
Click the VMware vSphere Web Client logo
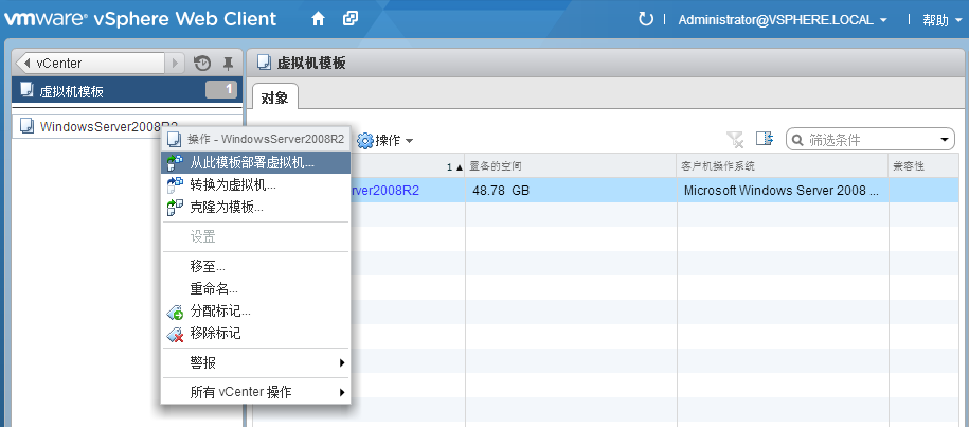pos(140,19)
